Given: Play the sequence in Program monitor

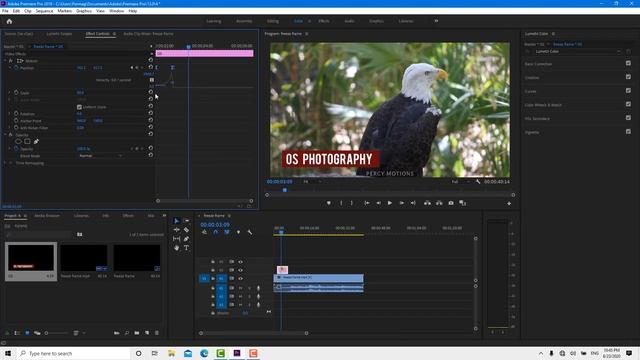Looking at the screenshot, I should pos(390,203).
